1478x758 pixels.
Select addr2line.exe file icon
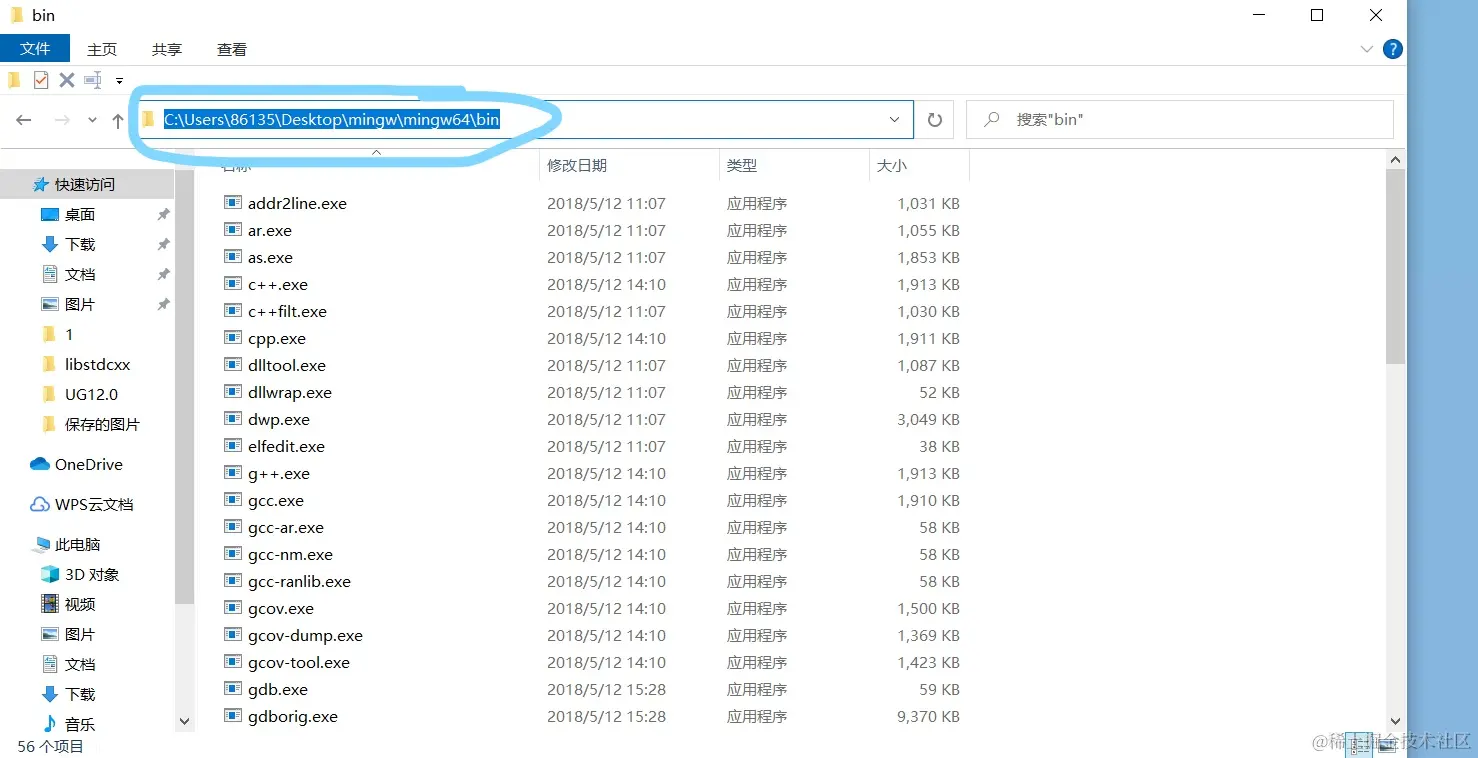coord(233,203)
